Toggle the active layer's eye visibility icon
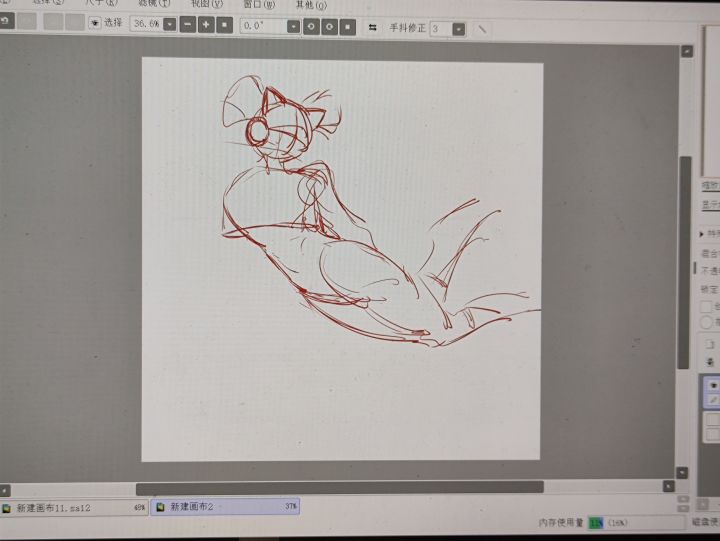 point(713,385)
